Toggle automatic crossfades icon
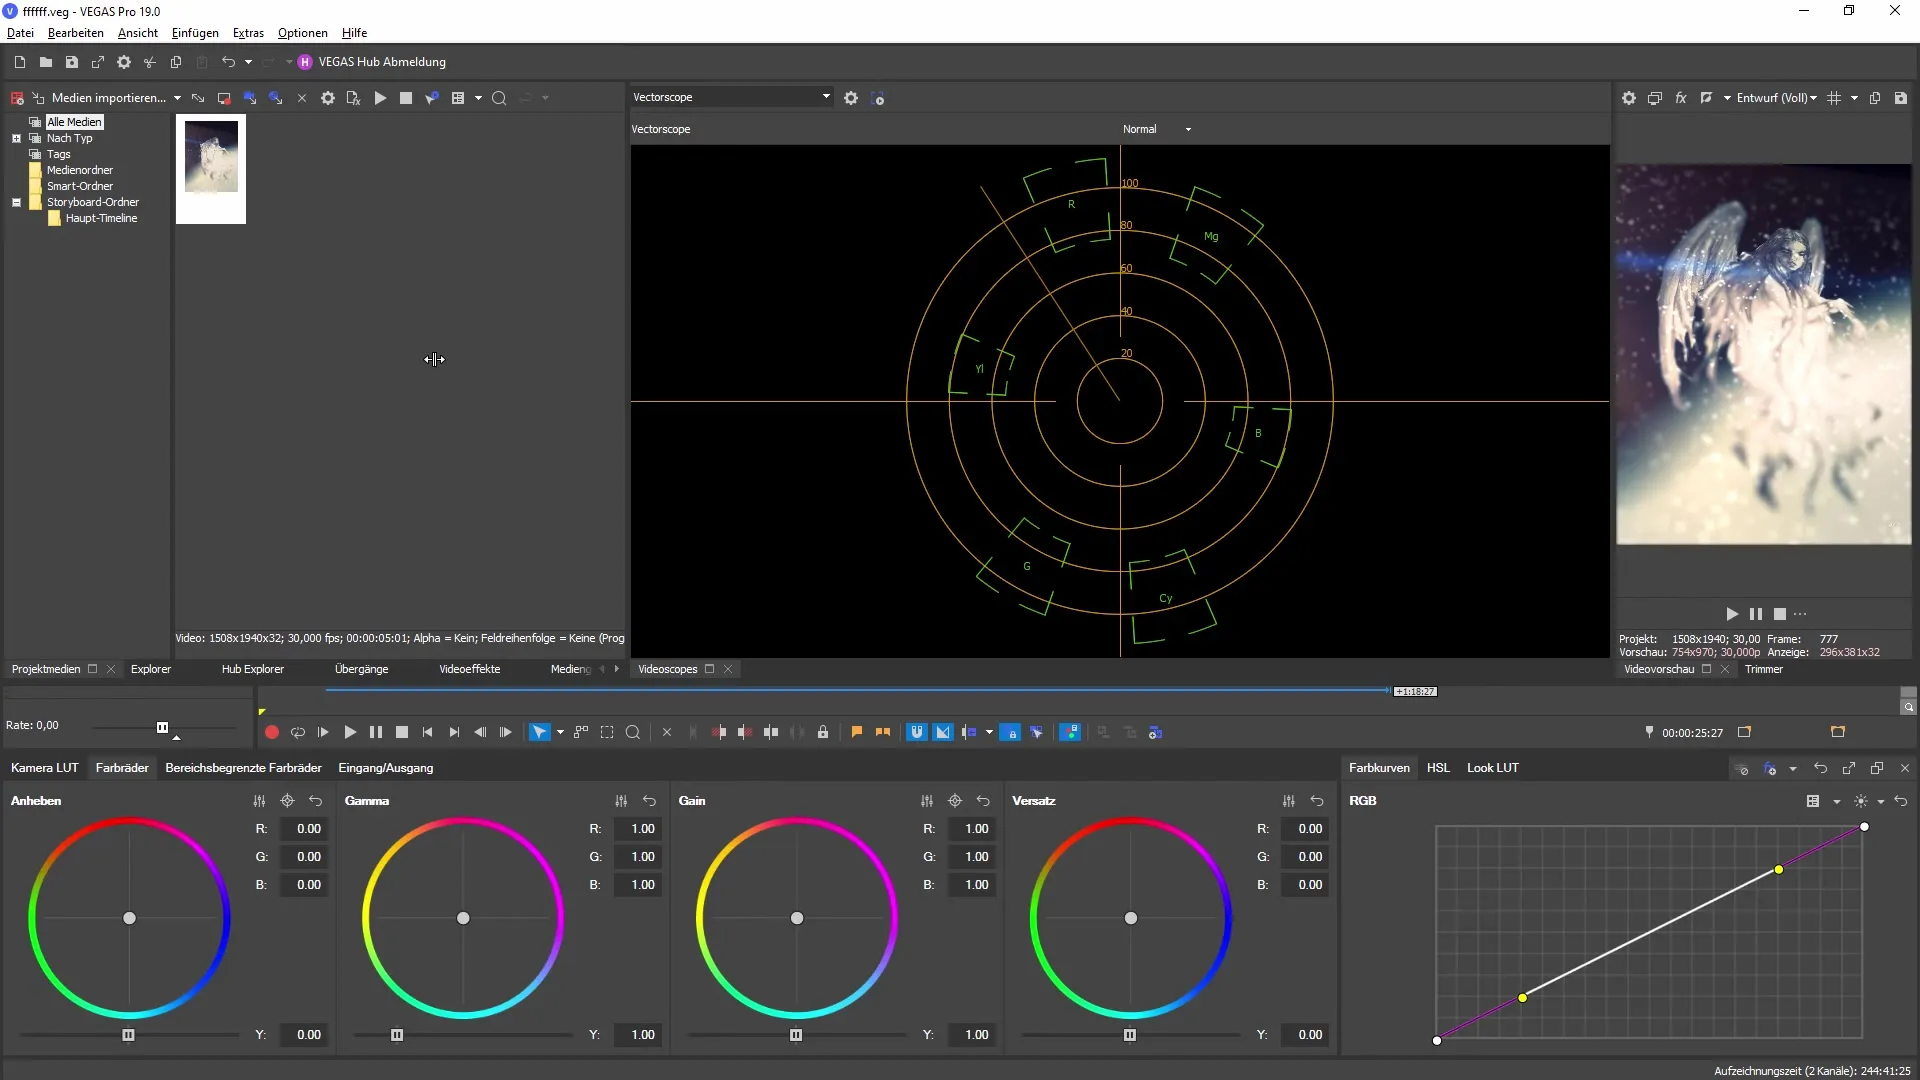This screenshot has height=1080, width=1920. coord(943,732)
